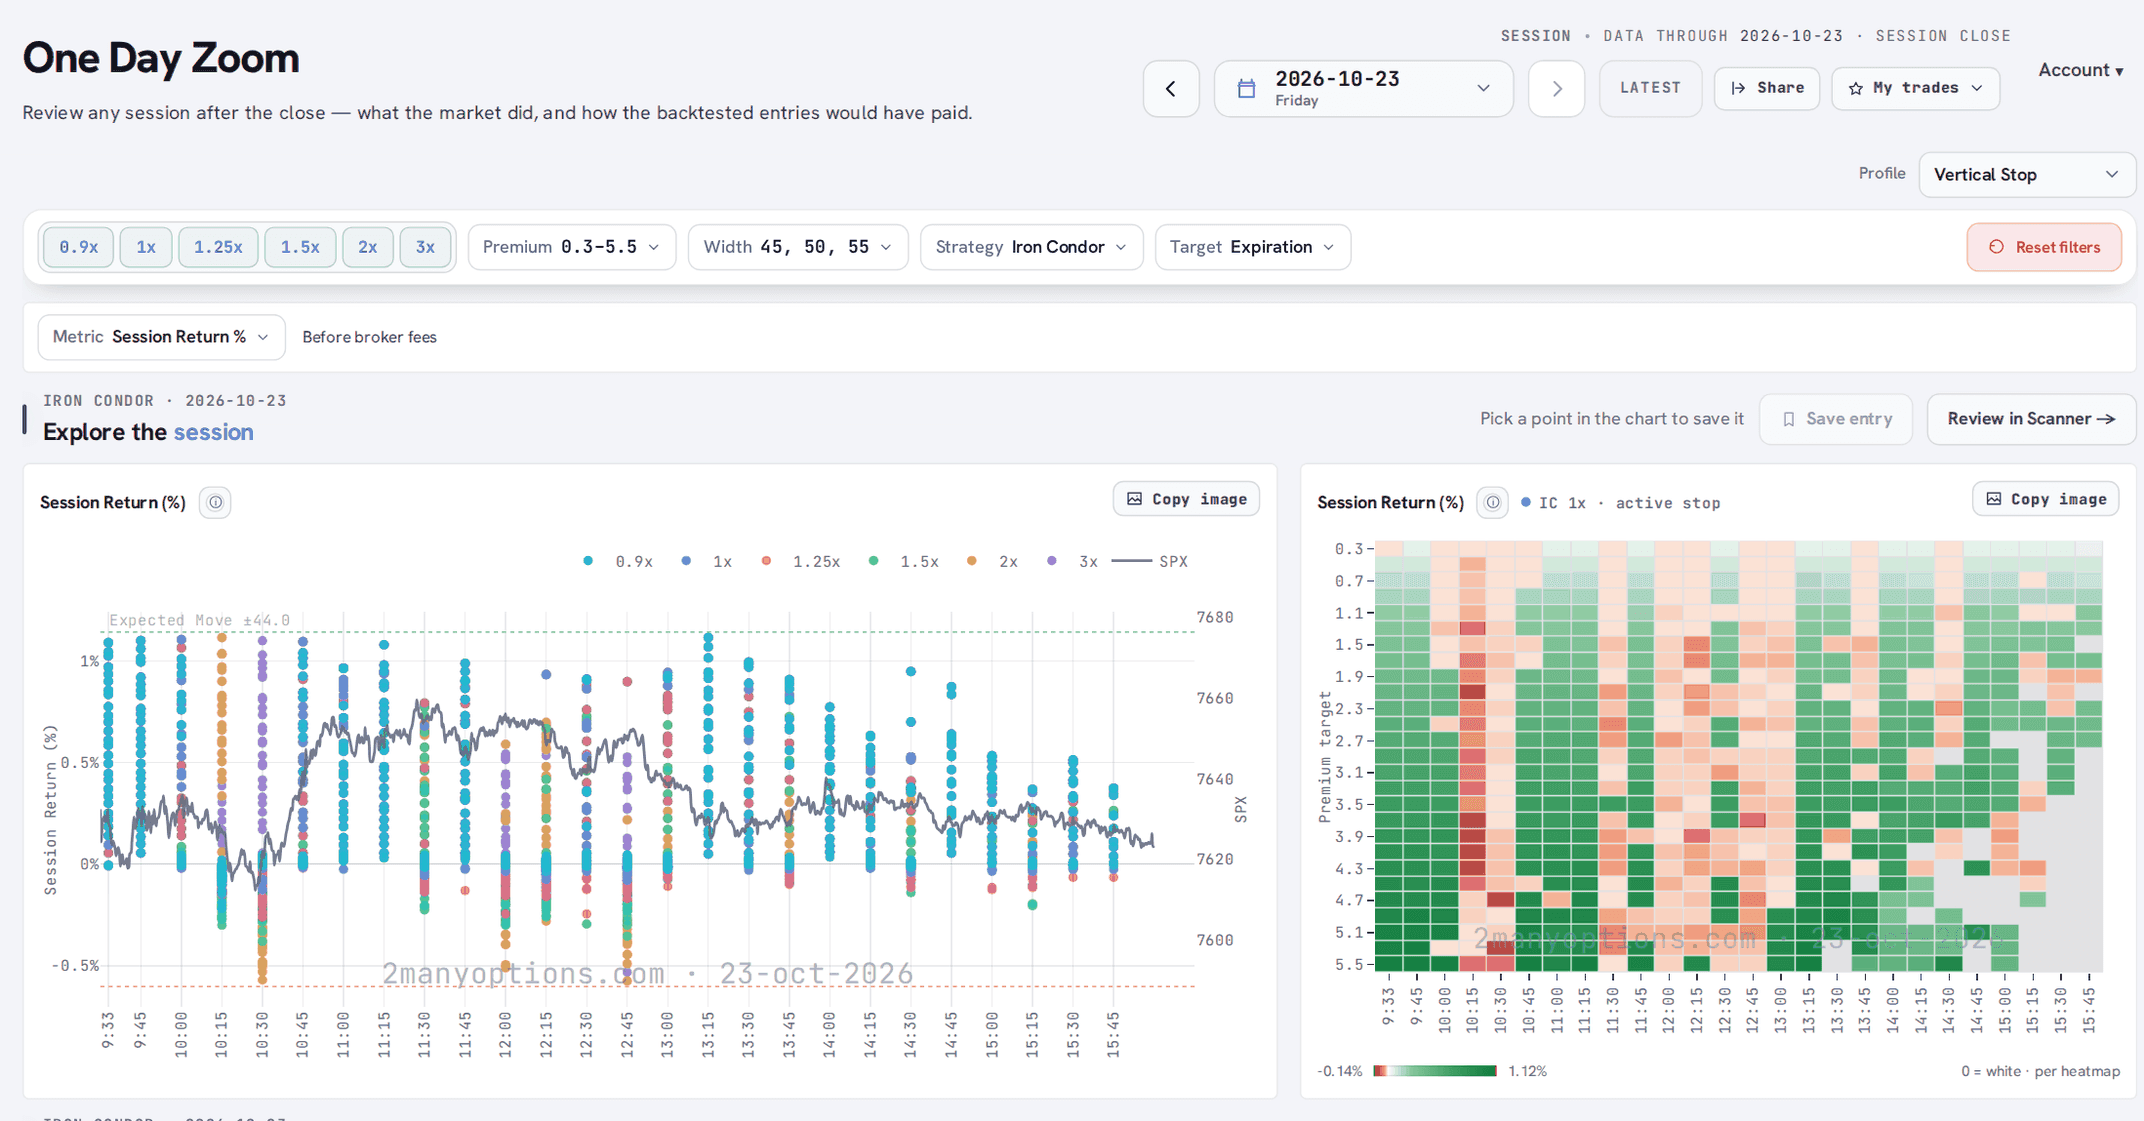Toggle the 0.9x stop multiplier chip
This screenshot has width=2144, height=1121.
pyautogui.click(x=78, y=247)
